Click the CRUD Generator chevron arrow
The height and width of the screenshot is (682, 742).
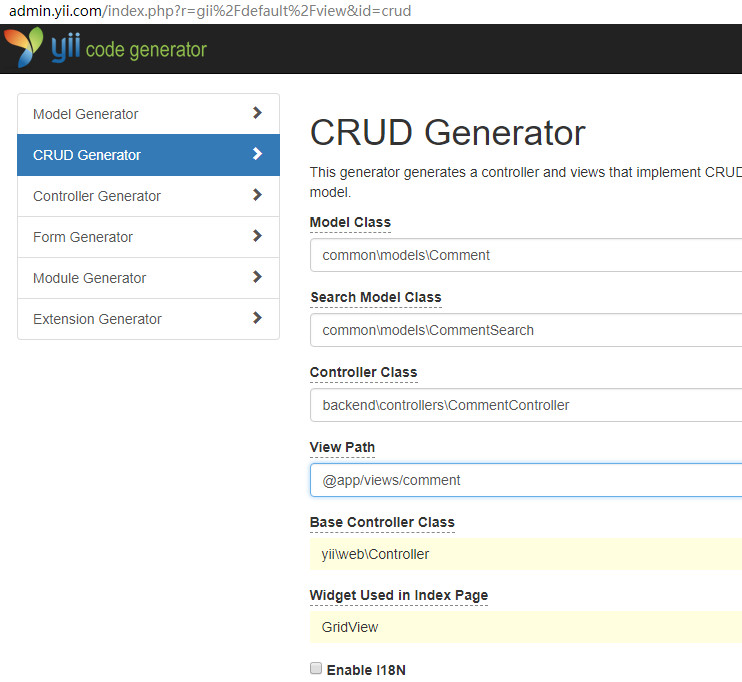(x=257, y=154)
